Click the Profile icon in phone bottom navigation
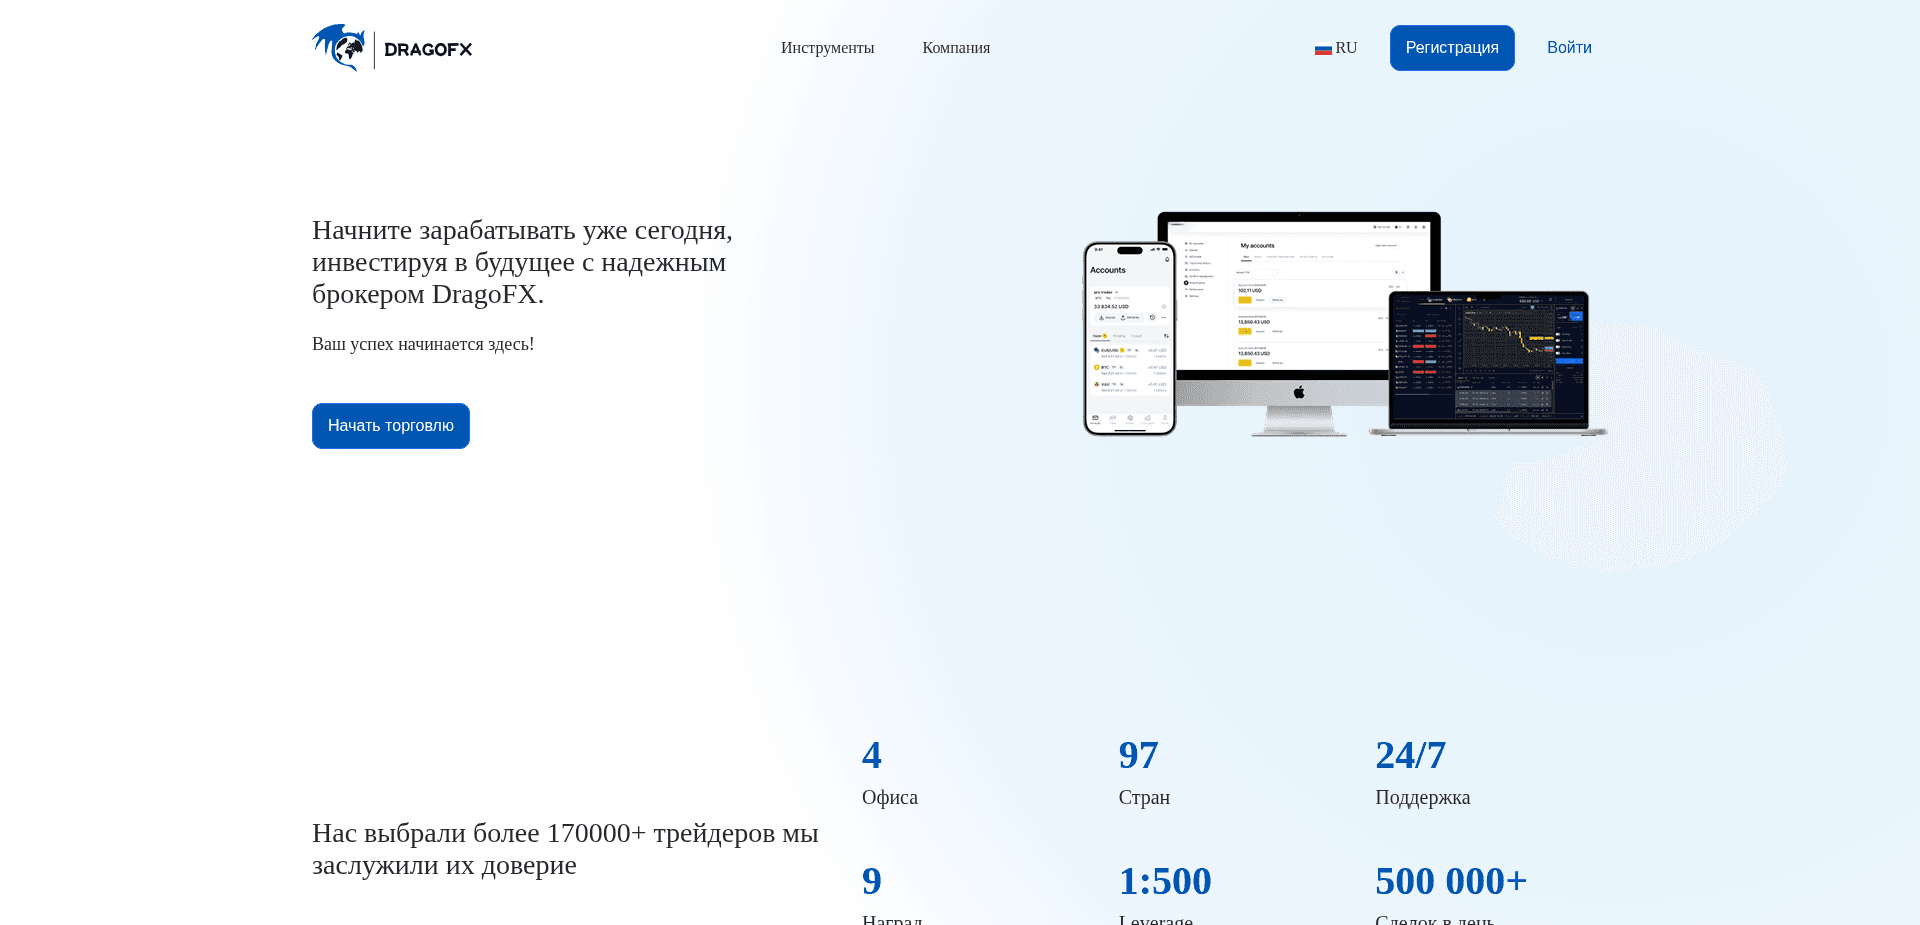Screen dimensions: 1920x925 [x=1164, y=418]
